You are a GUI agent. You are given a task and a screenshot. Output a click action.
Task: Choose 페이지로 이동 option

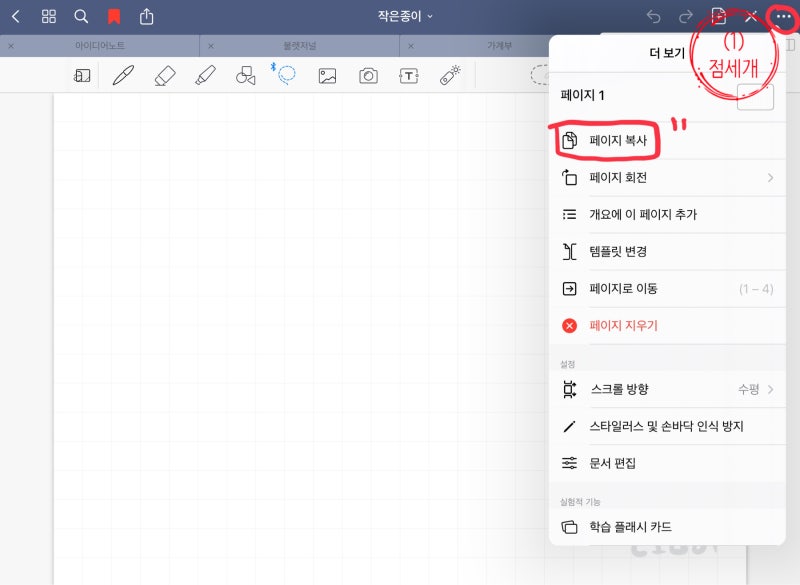click(667, 289)
